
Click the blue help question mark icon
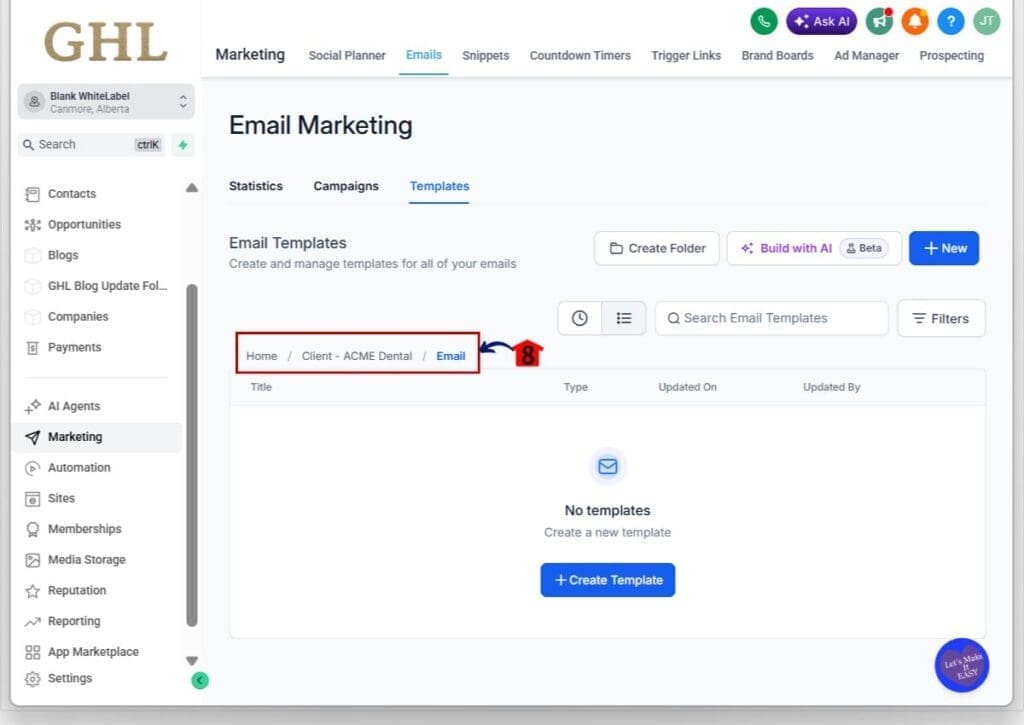coord(950,21)
